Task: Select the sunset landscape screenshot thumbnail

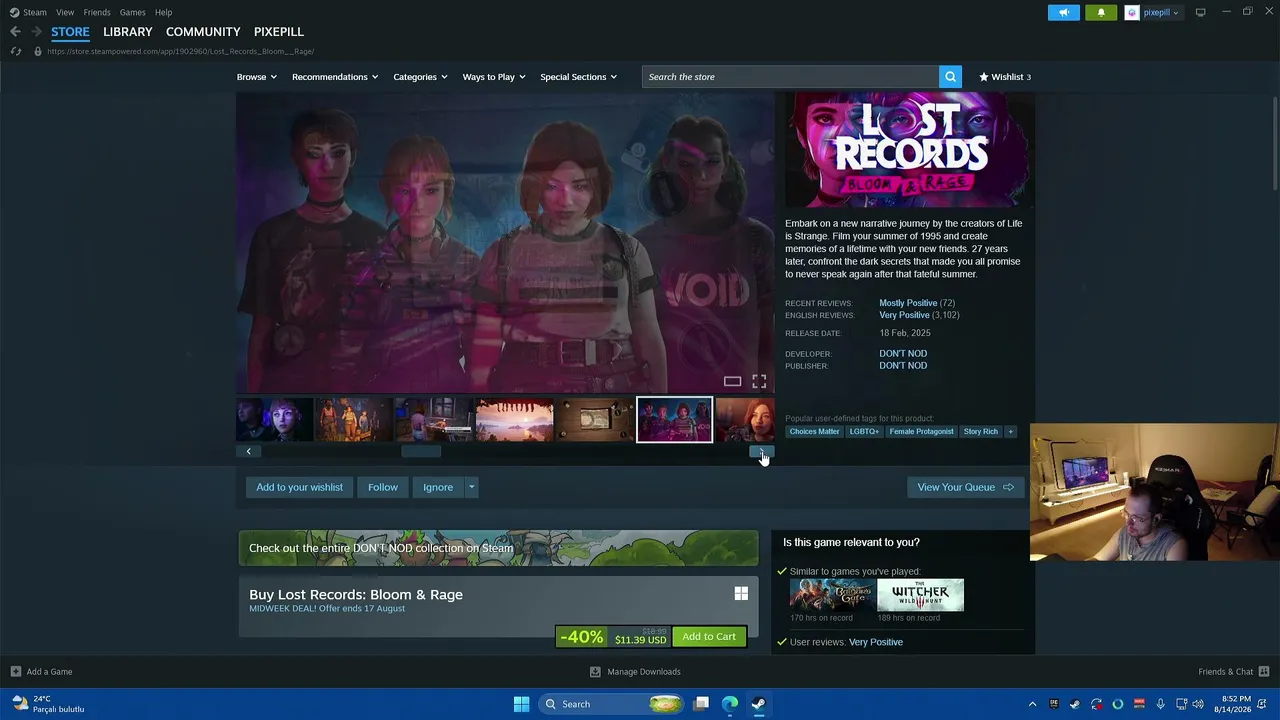Action: pos(515,420)
